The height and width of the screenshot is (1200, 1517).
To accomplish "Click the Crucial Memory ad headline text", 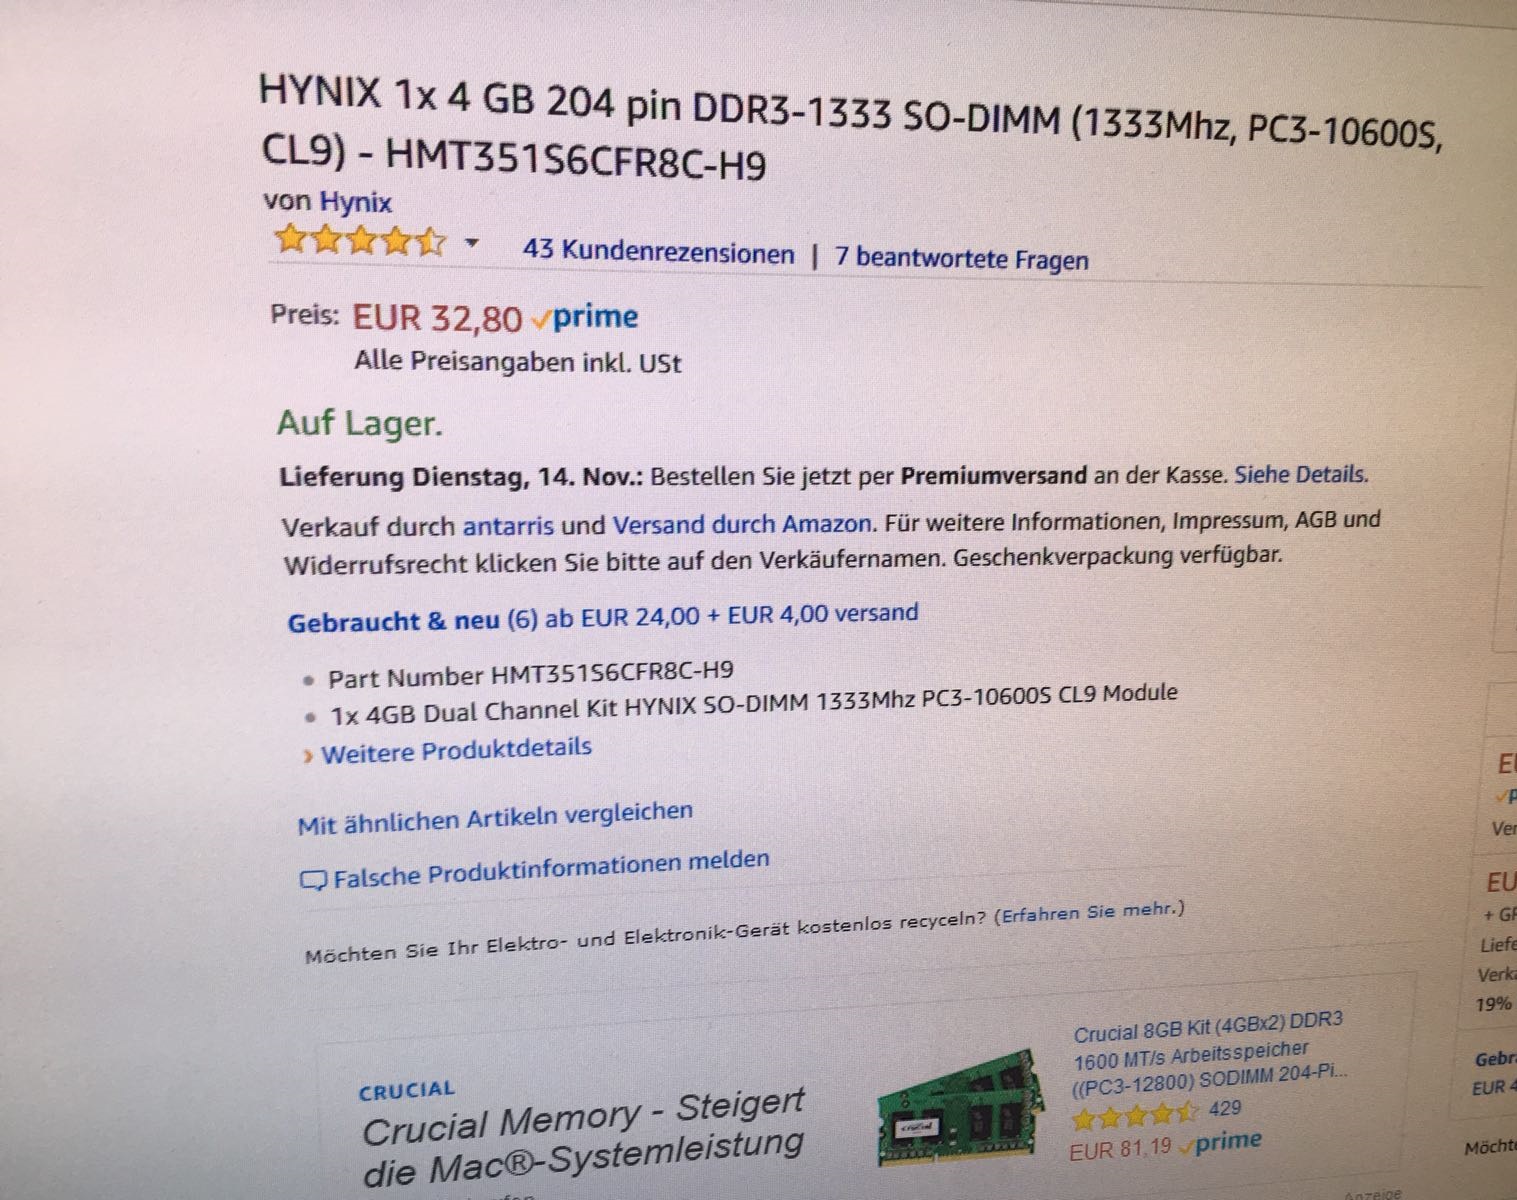I will click(x=583, y=1137).
